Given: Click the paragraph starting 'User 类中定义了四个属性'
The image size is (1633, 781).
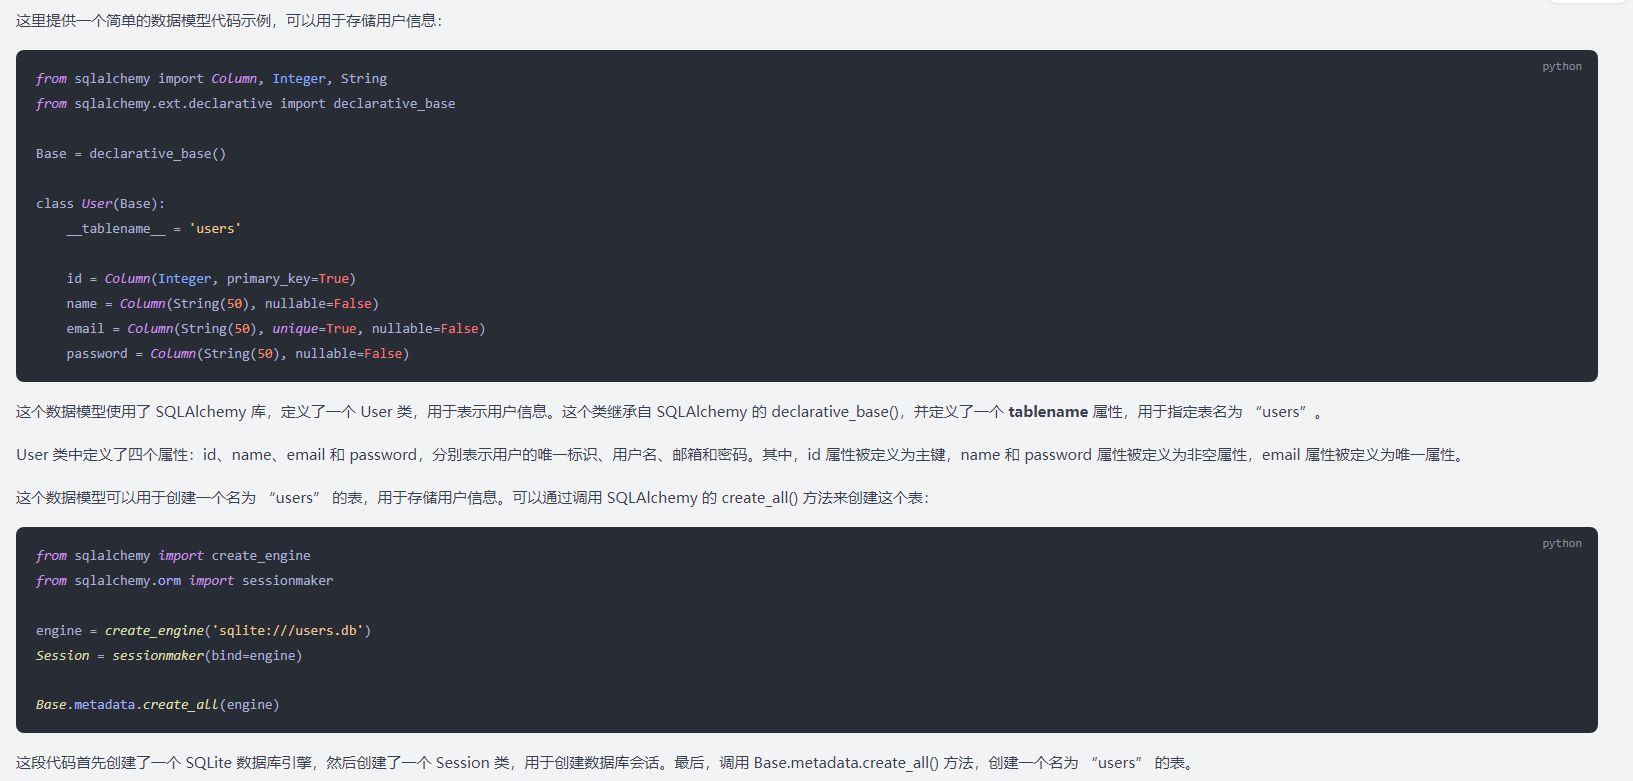Looking at the screenshot, I should coord(741,455).
